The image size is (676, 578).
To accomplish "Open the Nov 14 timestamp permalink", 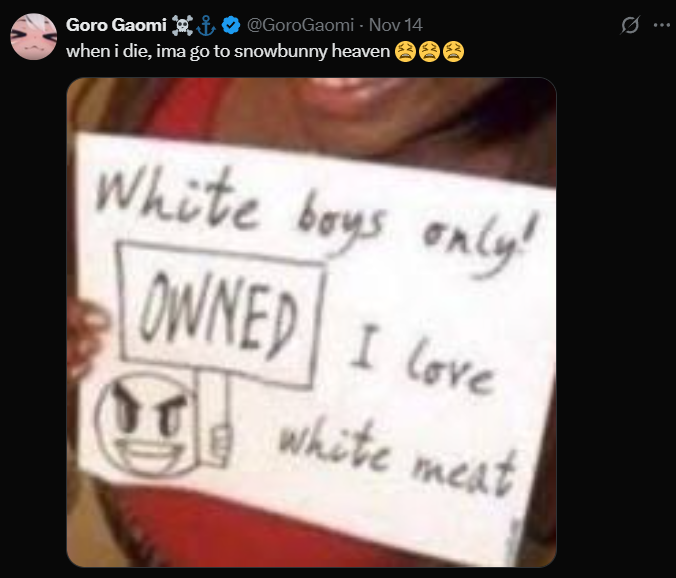I will pos(395,25).
